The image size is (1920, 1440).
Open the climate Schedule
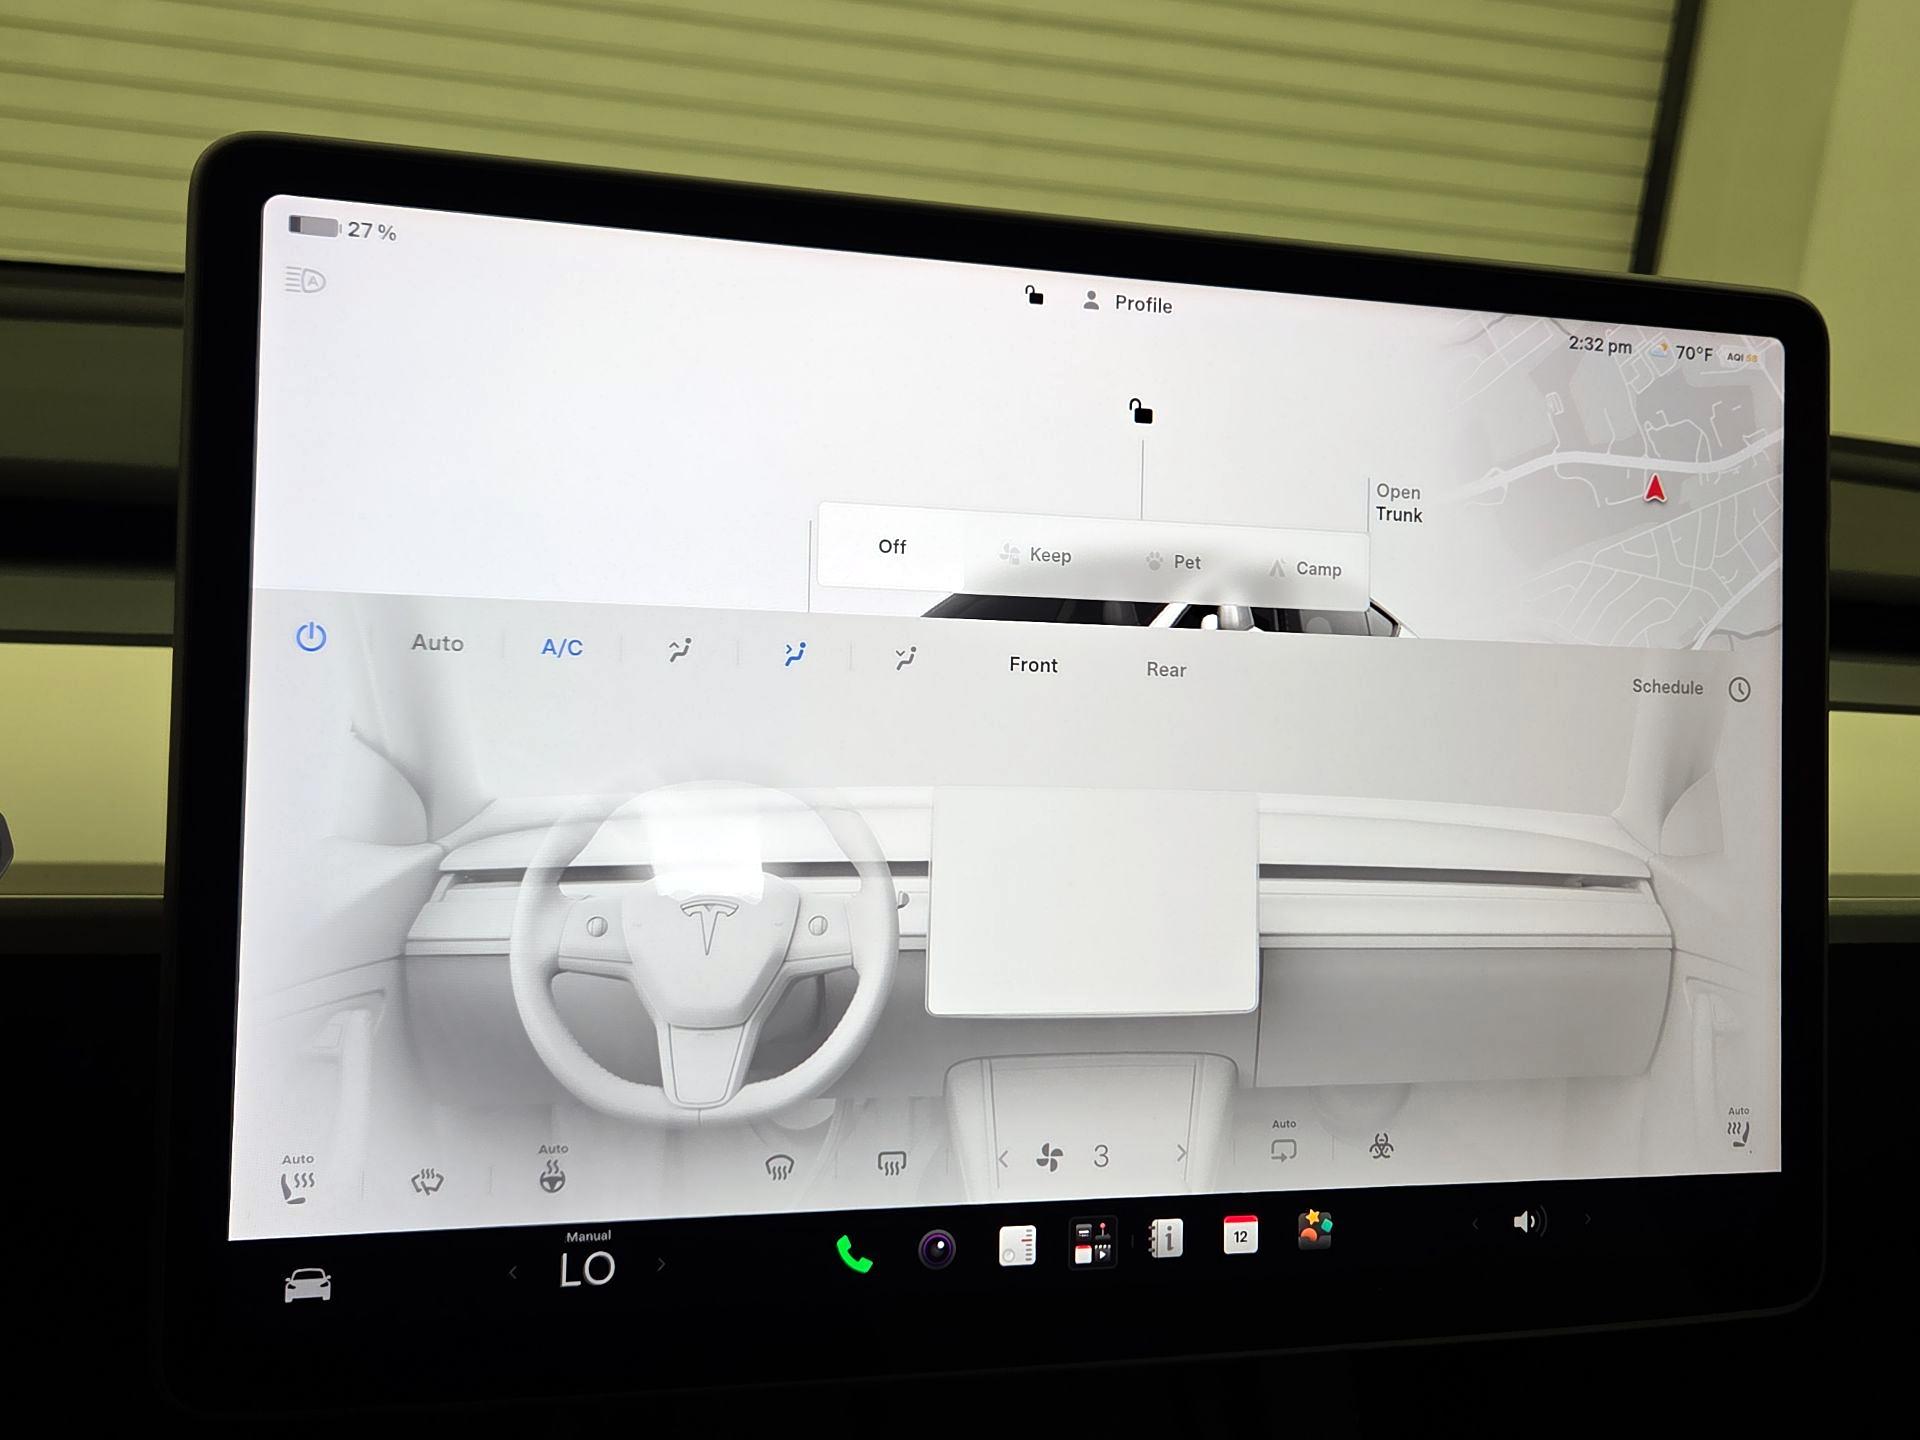click(x=1667, y=687)
